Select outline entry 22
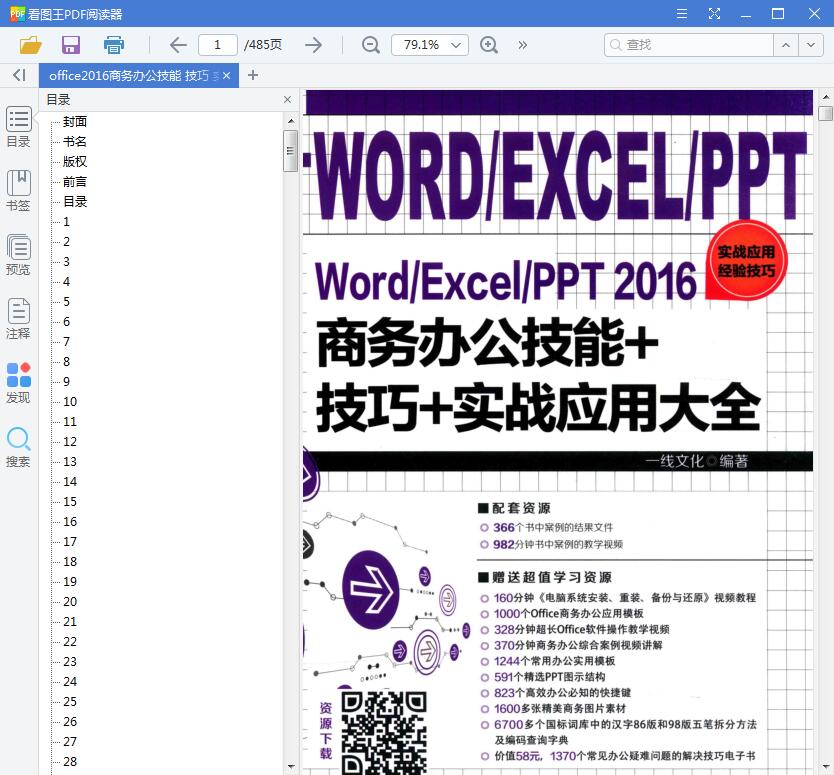The image size is (834, 775). pyautogui.click(x=70, y=641)
